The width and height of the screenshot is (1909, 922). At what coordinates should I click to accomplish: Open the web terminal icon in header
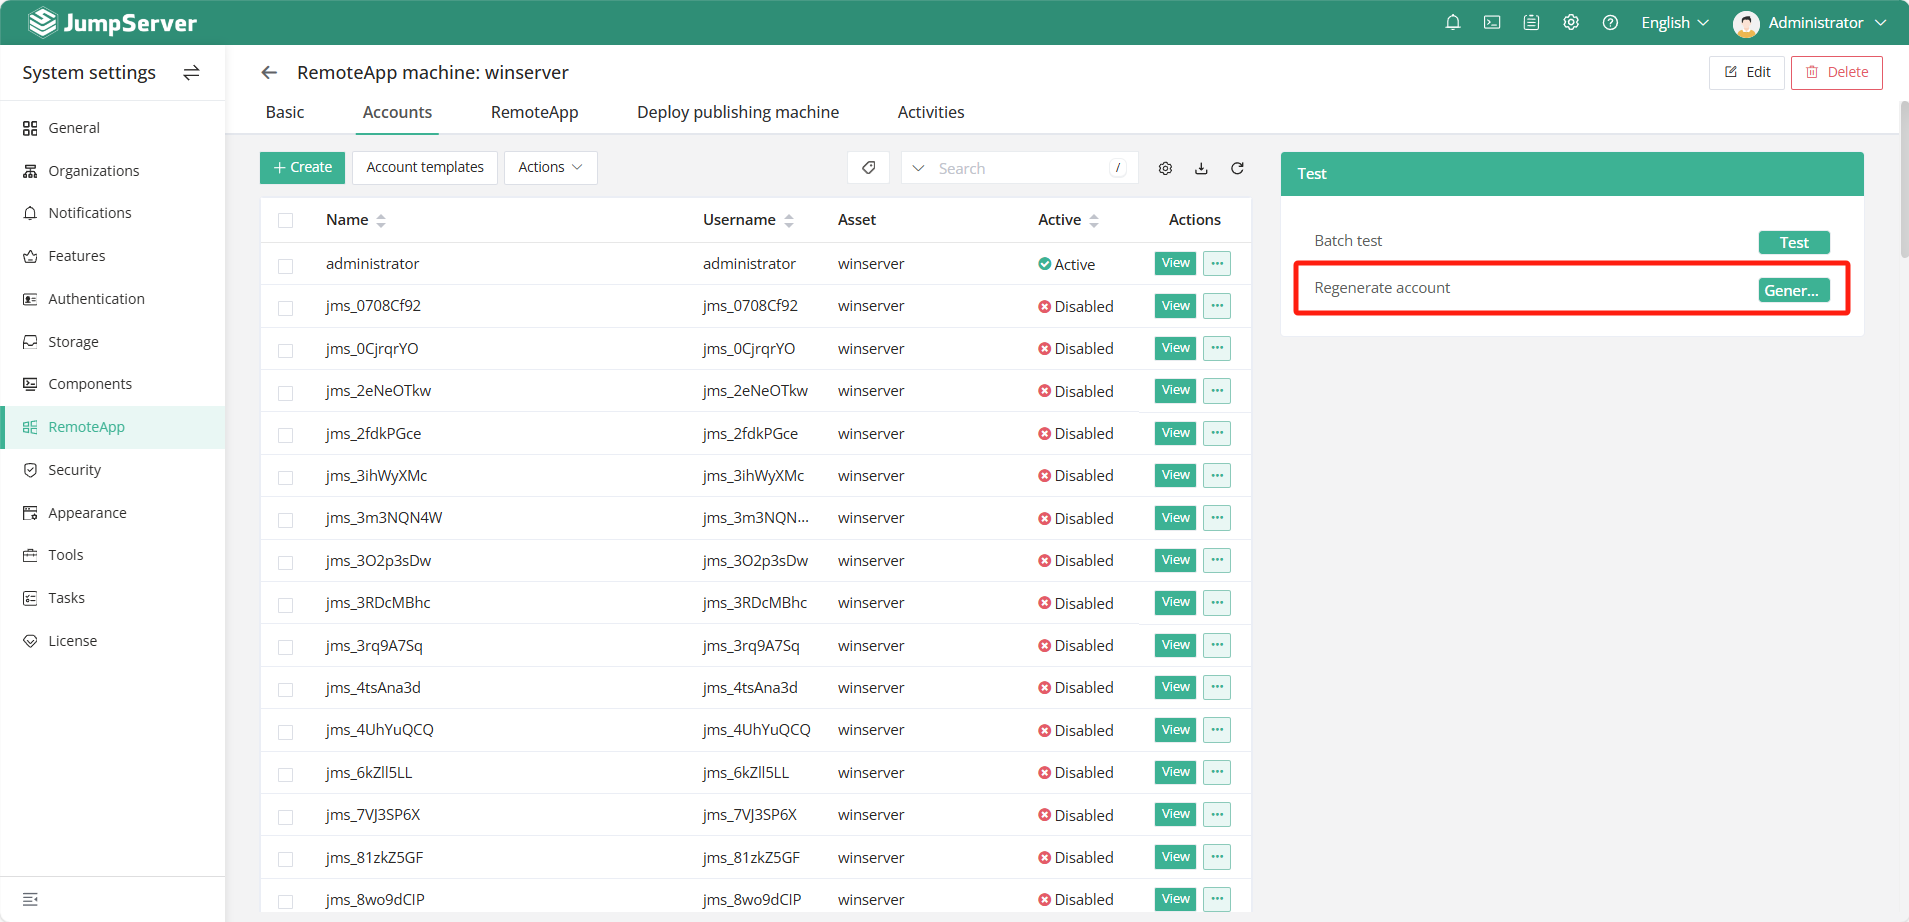pos(1491,22)
